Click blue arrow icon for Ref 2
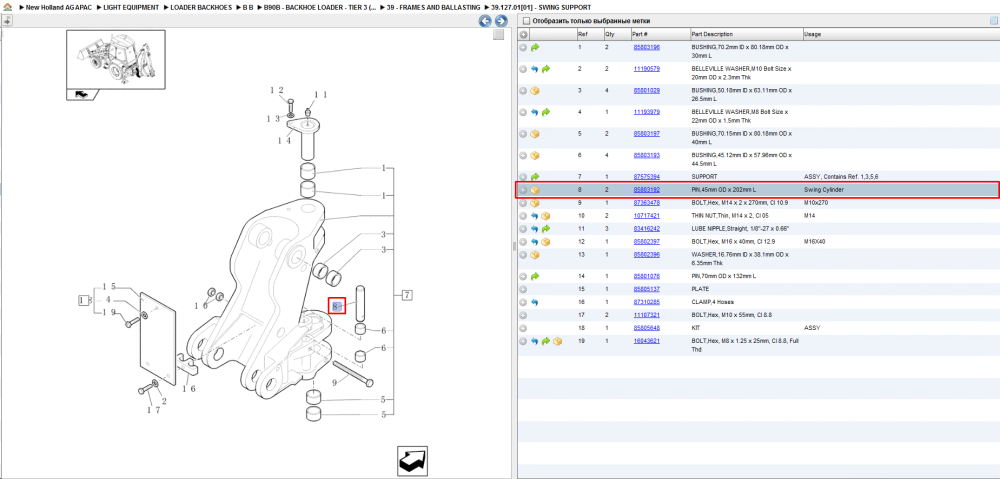This screenshot has height=479, width=1000. click(x=535, y=69)
